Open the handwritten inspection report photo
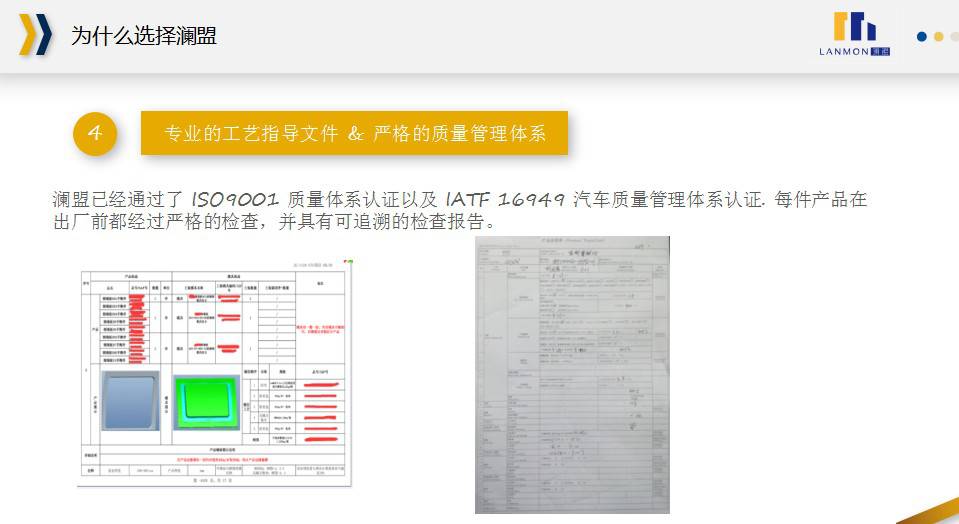959x524 pixels. pyautogui.click(x=571, y=375)
